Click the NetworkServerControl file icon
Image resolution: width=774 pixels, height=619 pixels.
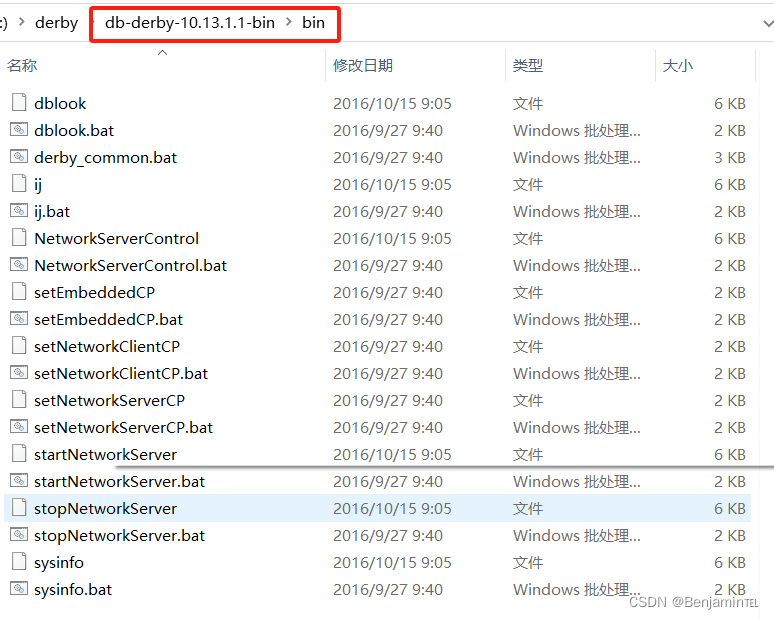tap(19, 237)
